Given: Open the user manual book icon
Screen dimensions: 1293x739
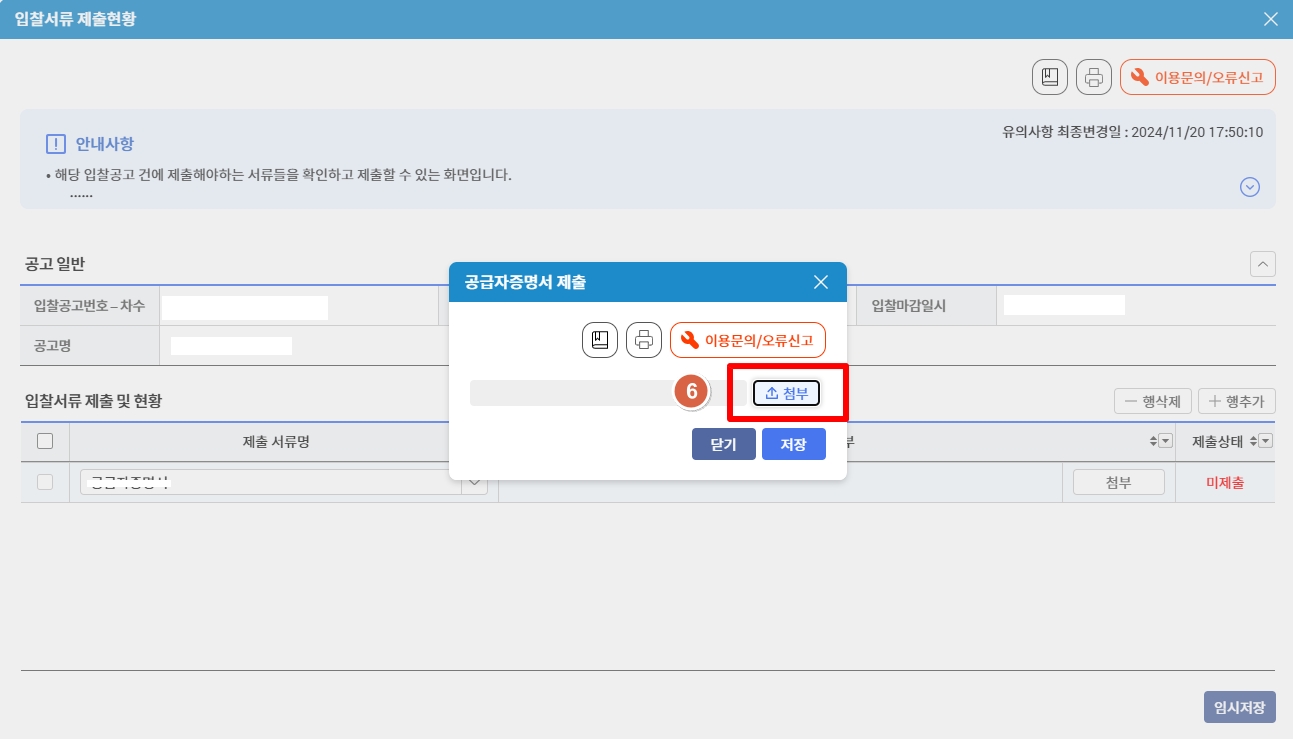Looking at the screenshot, I should tap(1049, 77).
